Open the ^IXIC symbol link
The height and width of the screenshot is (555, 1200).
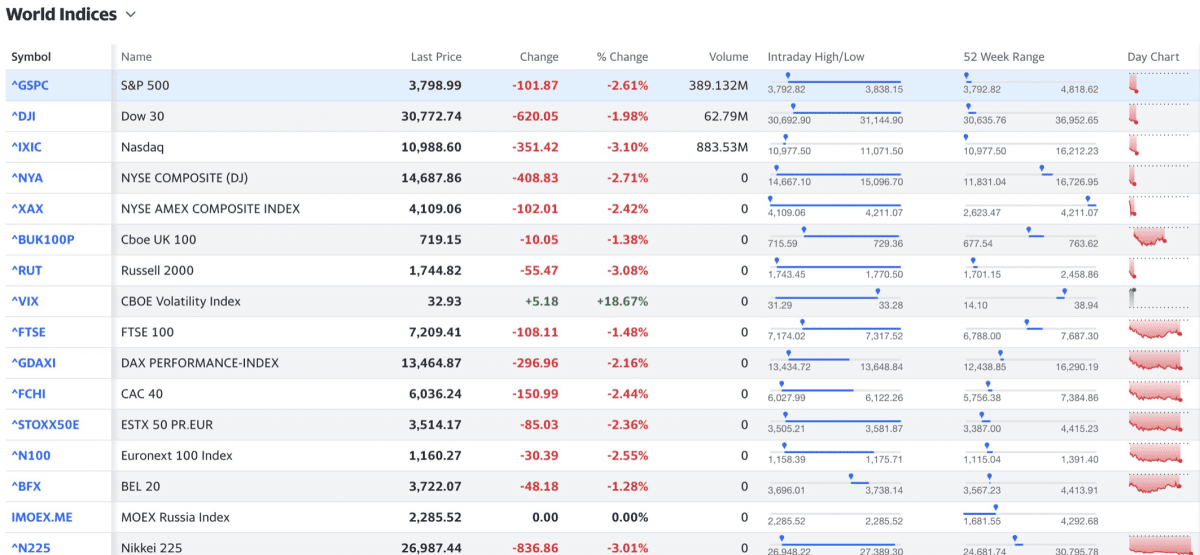coord(26,148)
